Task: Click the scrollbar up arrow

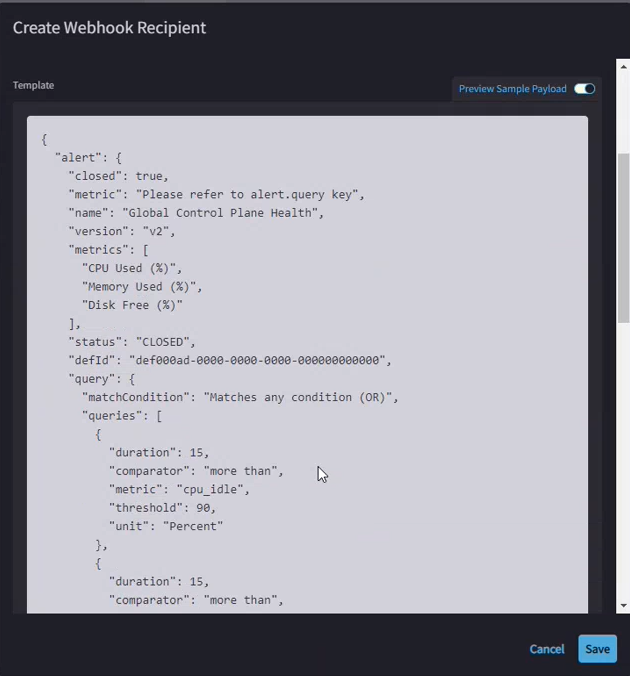Action: [x=624, y=67]
